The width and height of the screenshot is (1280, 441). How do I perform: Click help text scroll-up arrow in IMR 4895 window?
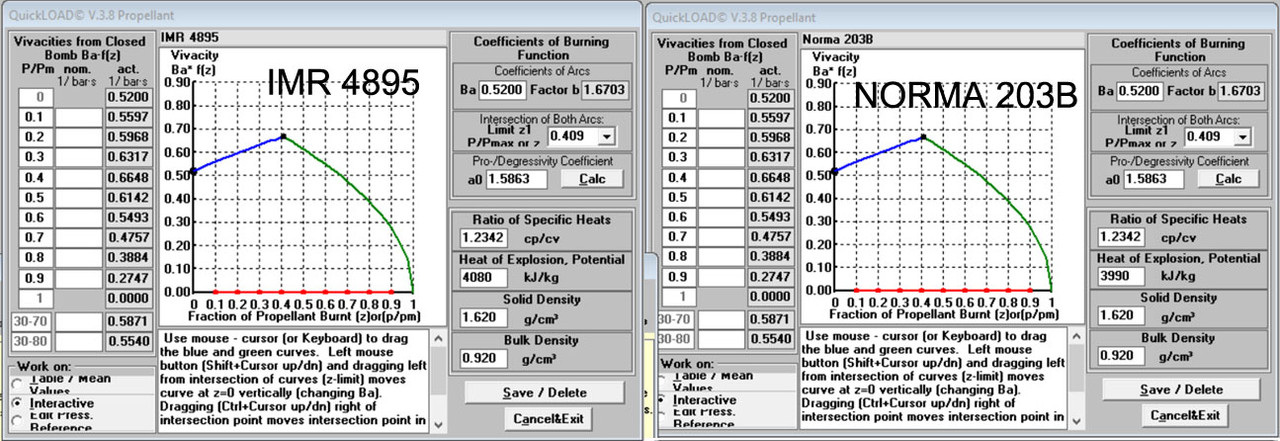tap(437, 339)
